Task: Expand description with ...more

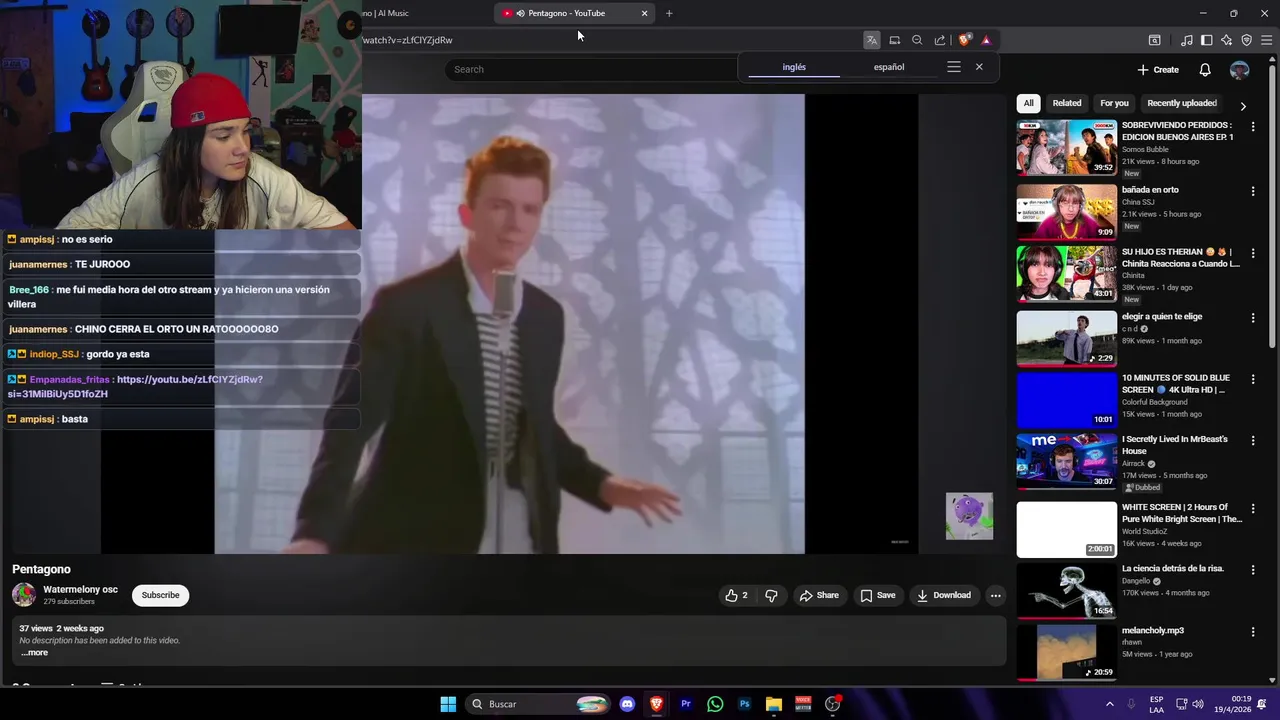Action: click(34, 653)
